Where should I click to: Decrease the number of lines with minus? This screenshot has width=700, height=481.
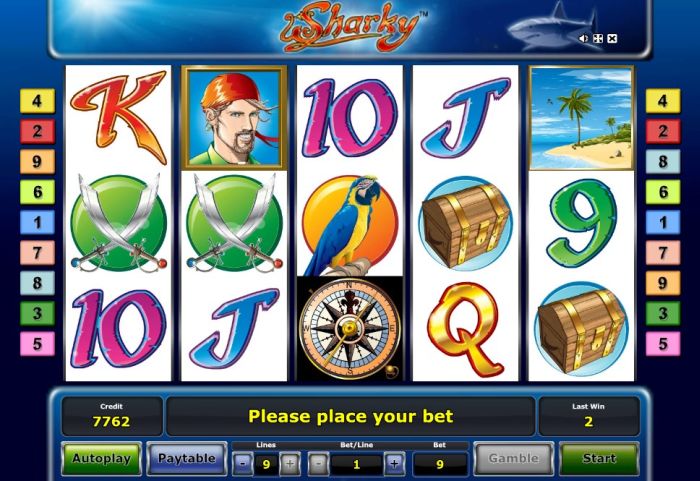[x=243, y=464]
